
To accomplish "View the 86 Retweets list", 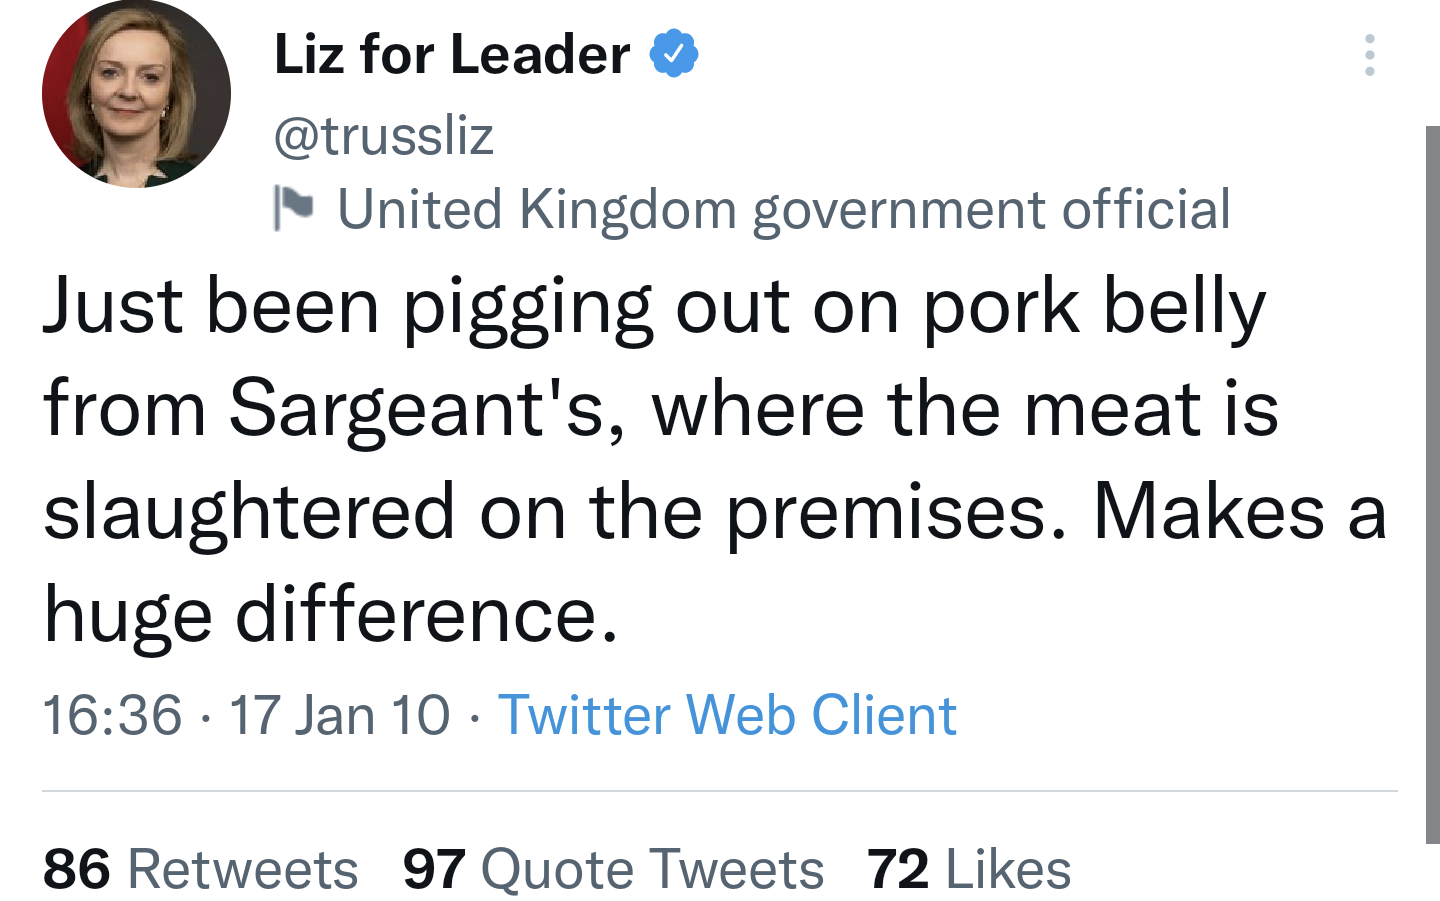I will tap(200, 868).
